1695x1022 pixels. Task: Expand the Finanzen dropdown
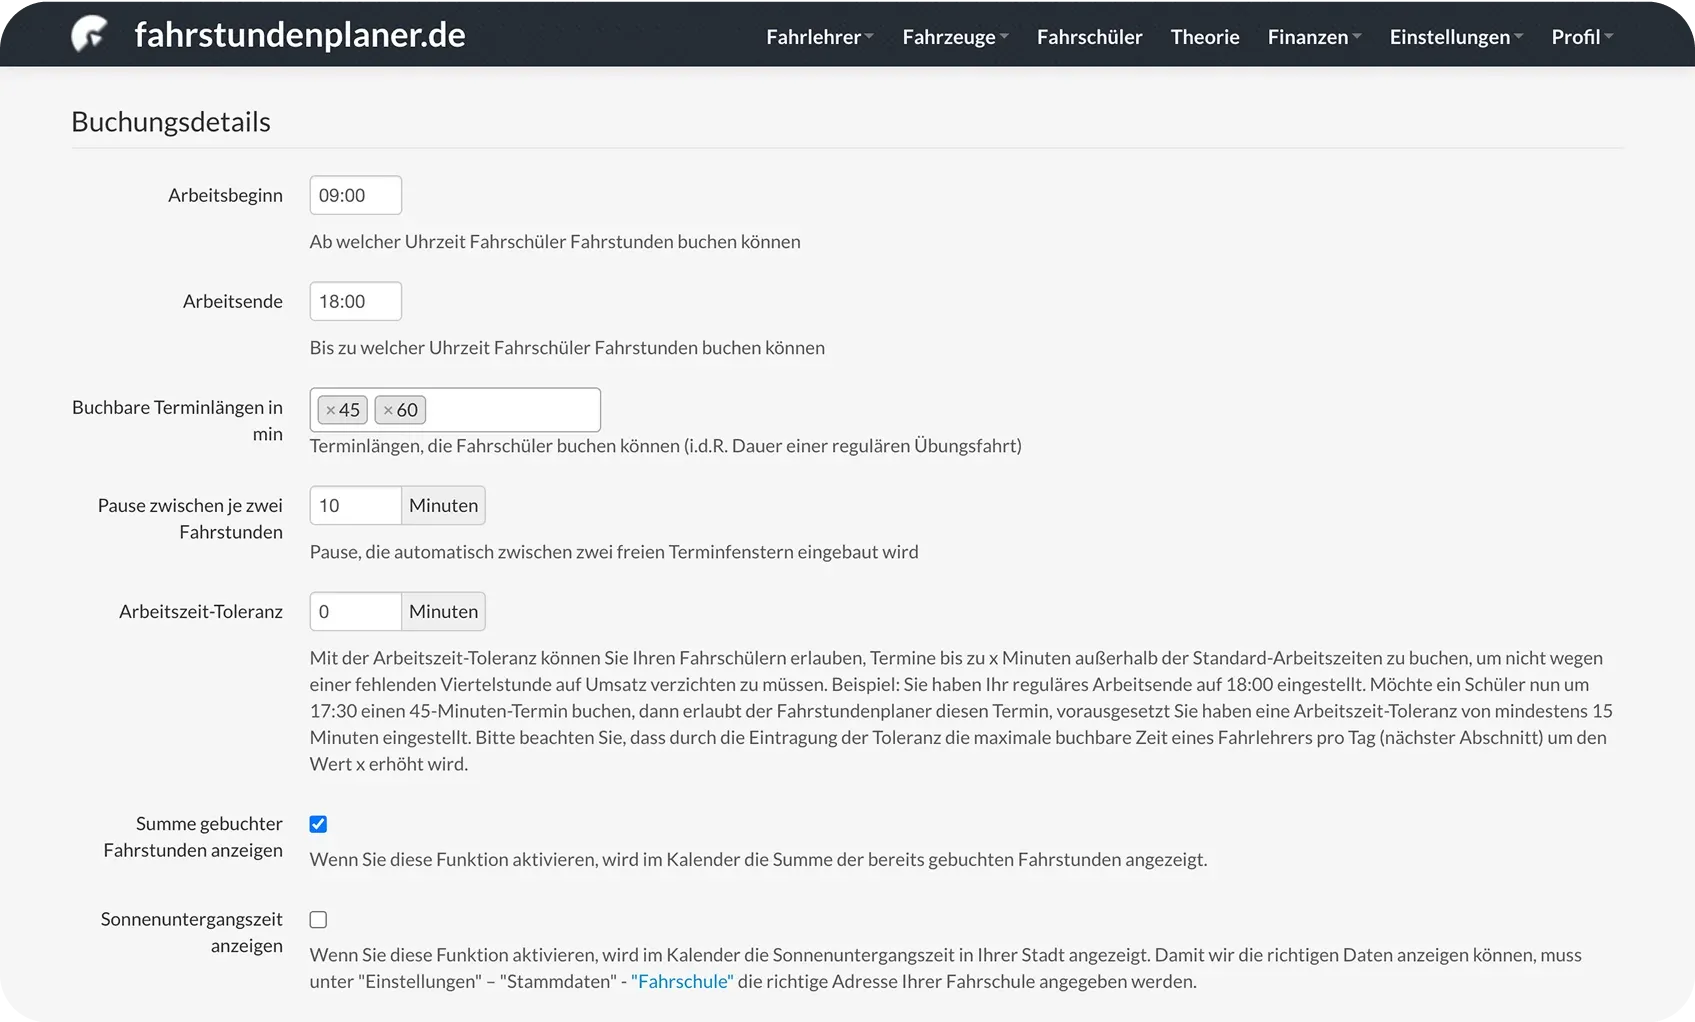pos(1313,37)
